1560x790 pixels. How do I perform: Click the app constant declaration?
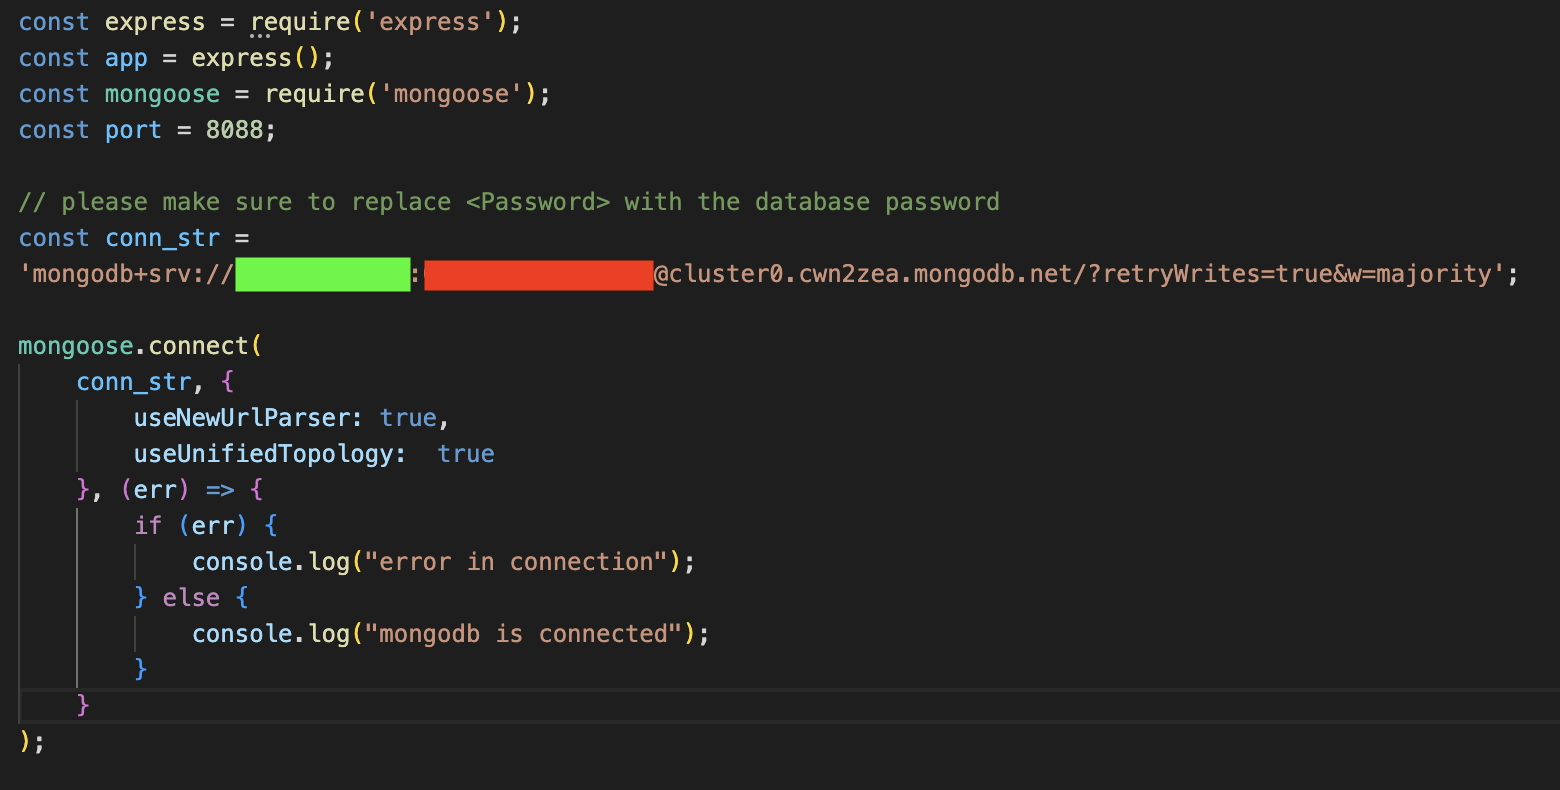click(x=126, y=58)
